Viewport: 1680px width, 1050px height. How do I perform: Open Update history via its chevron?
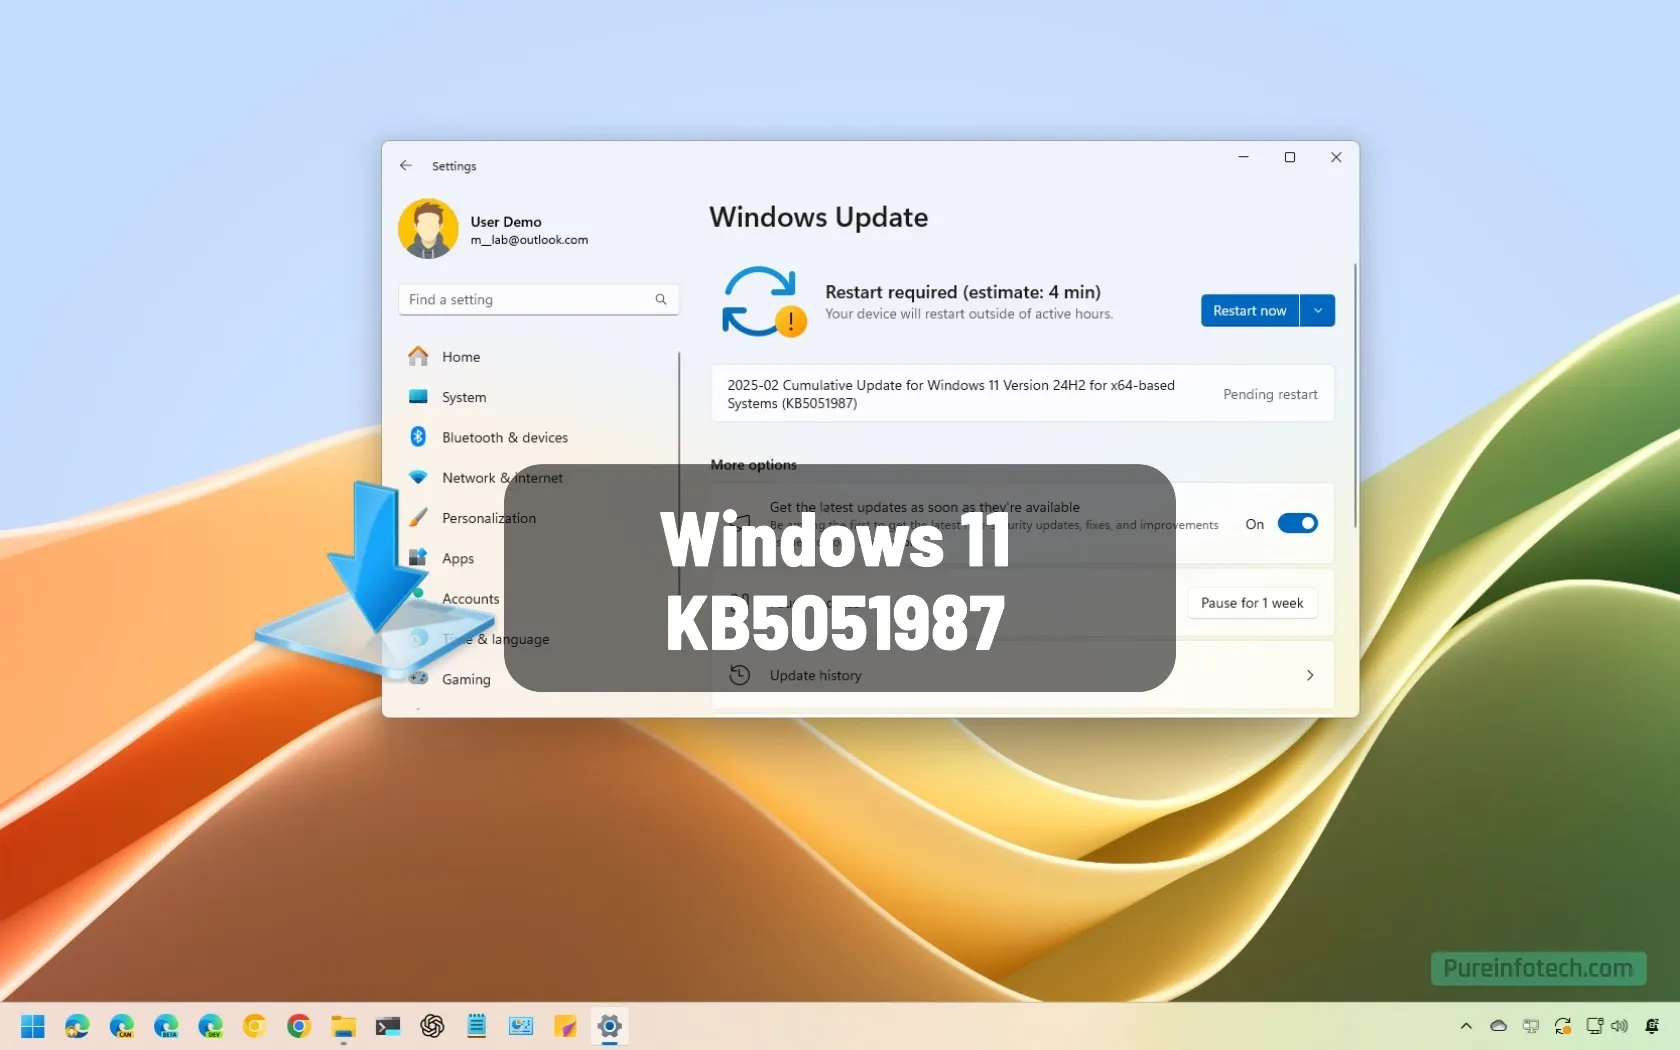[x=1310, y=676]
